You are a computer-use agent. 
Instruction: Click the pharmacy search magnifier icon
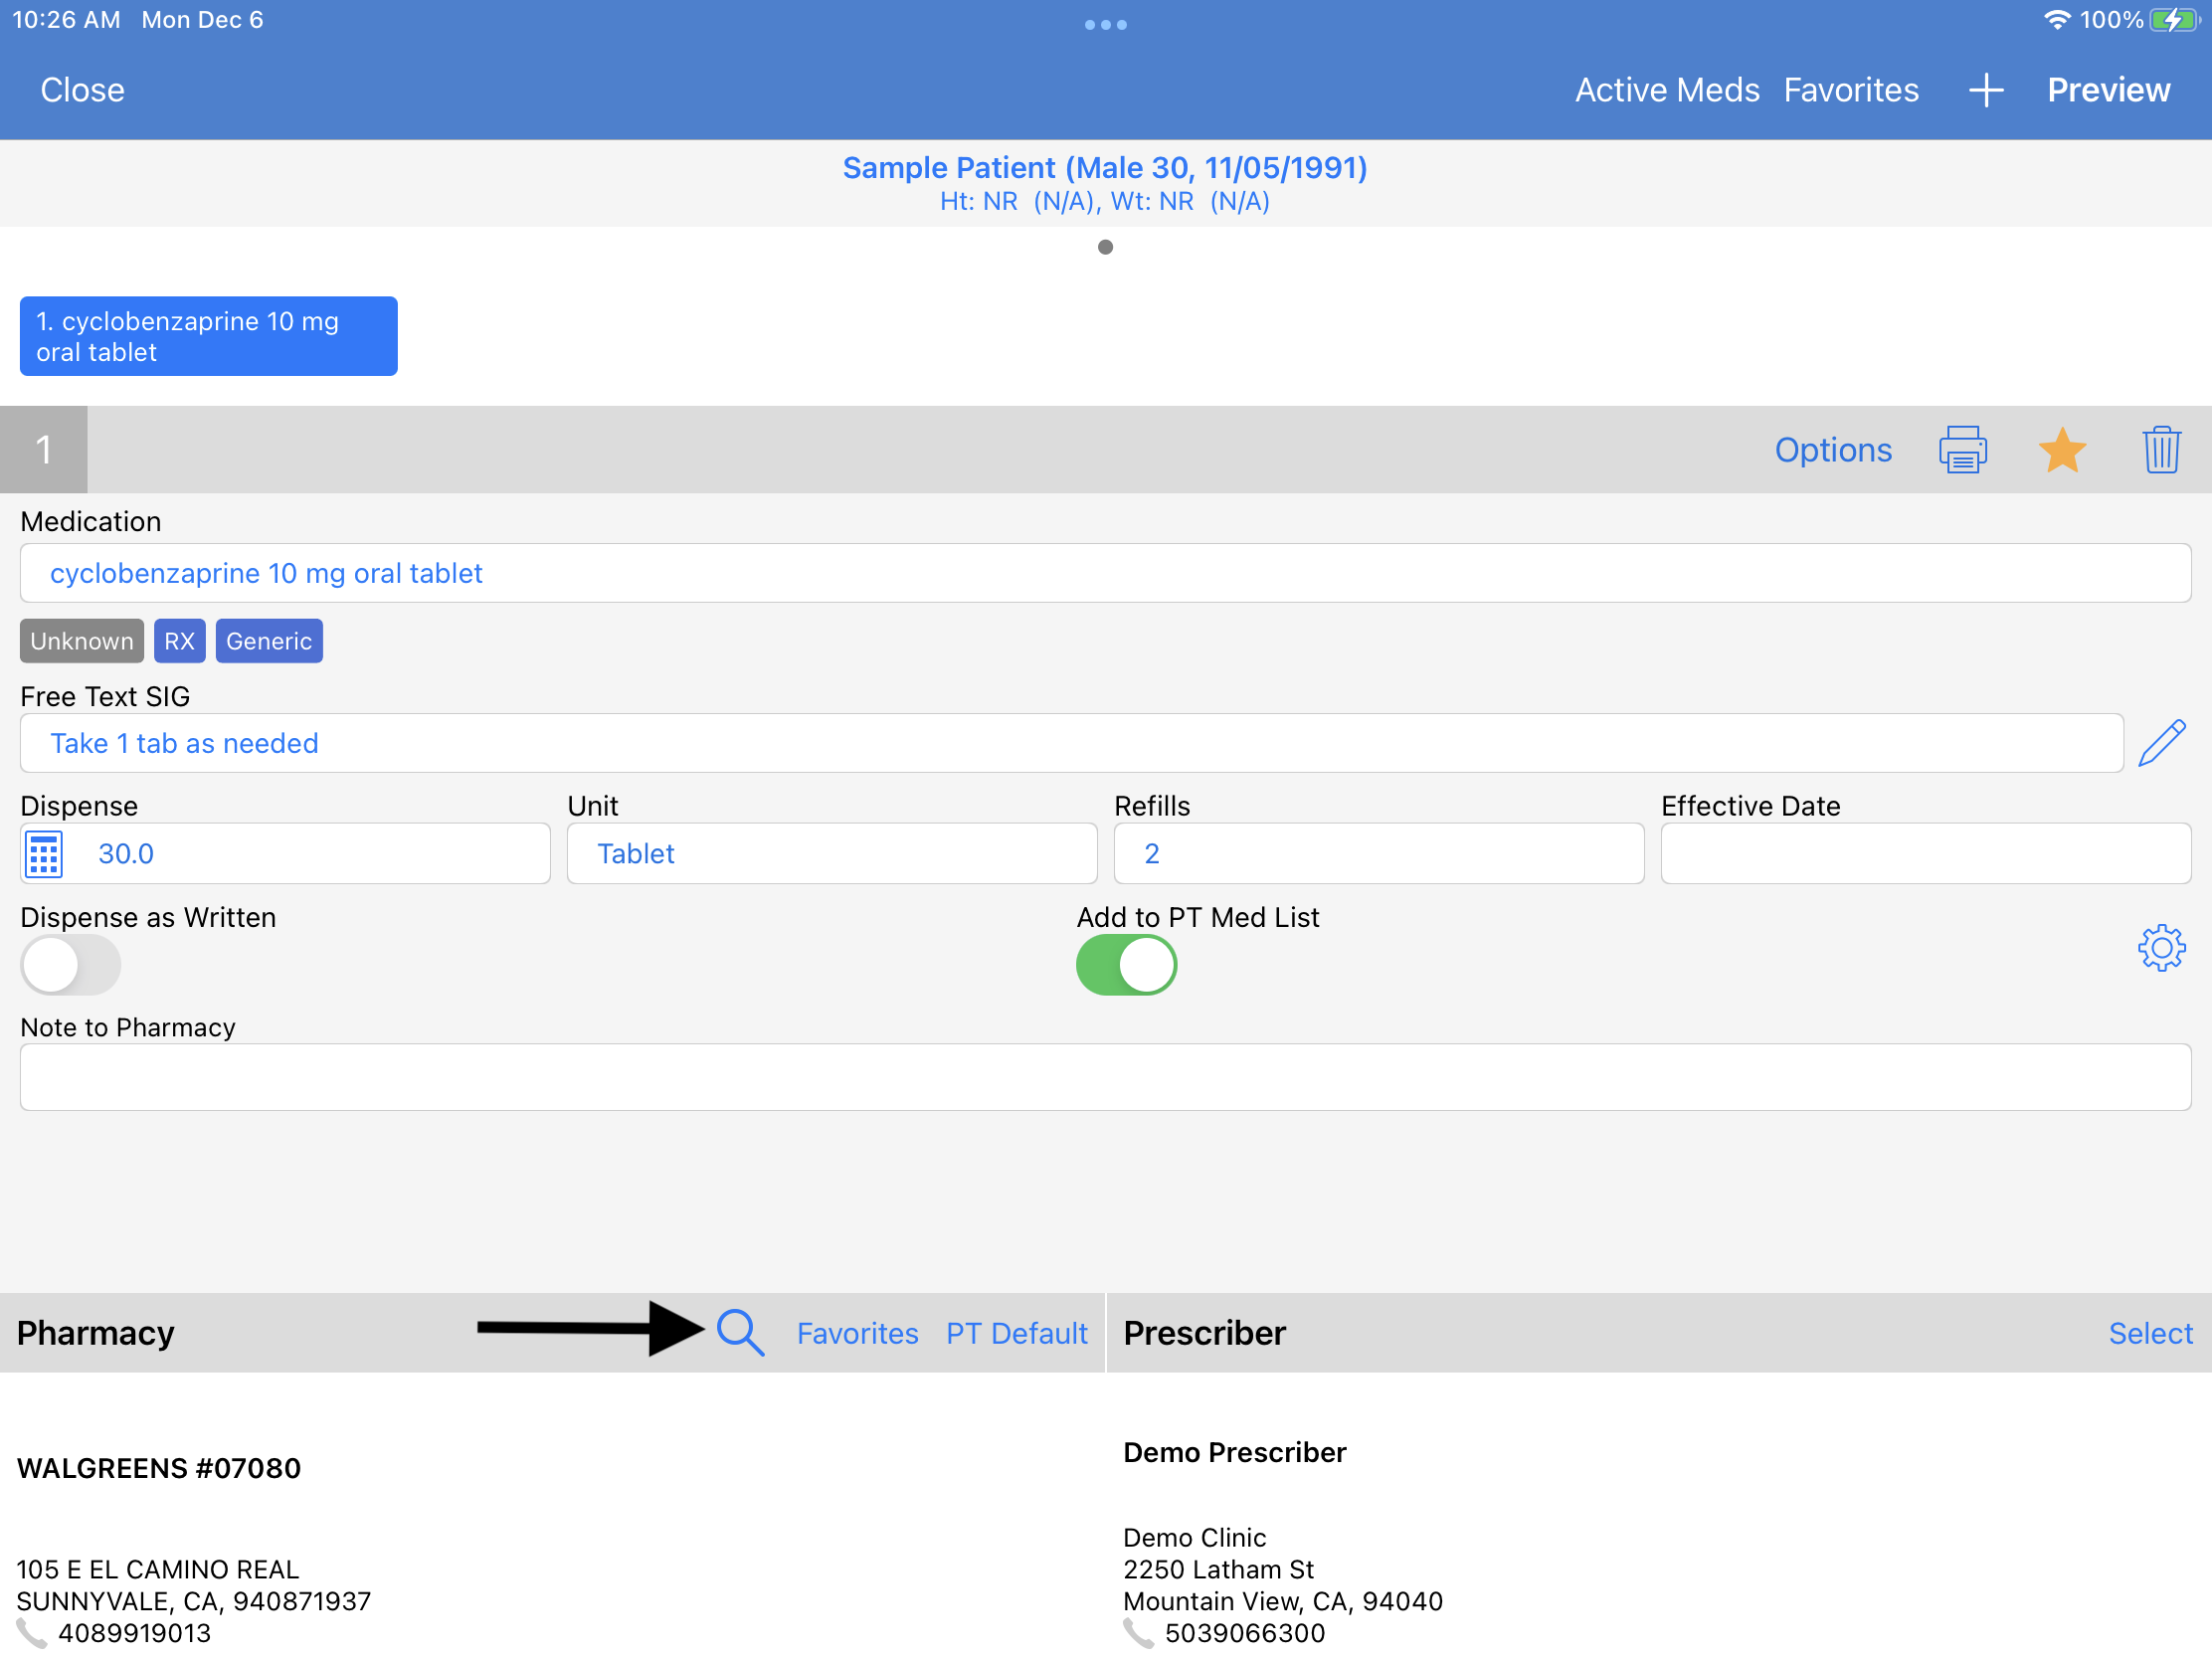(740, 1332)
